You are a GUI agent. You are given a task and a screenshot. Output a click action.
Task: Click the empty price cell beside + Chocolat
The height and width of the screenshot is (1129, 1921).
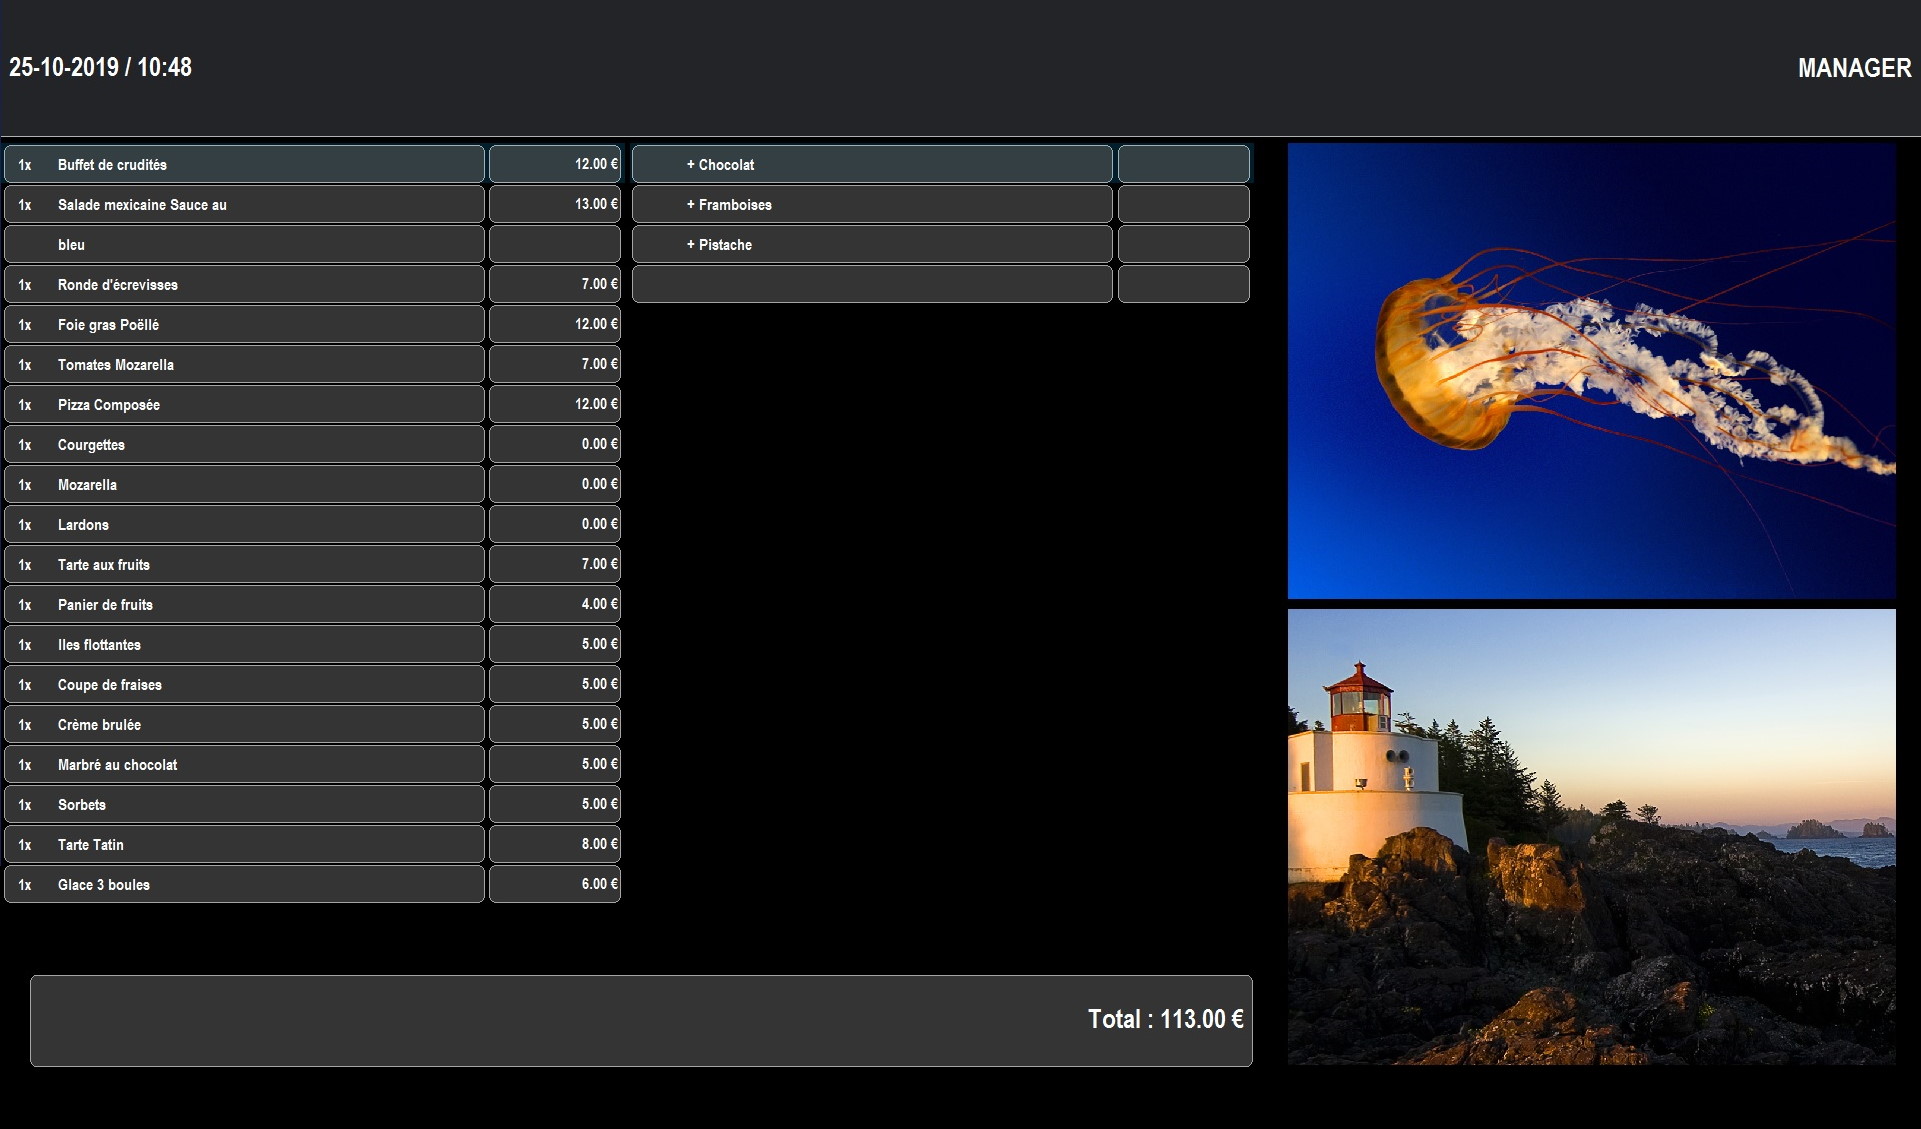pos(1184,164)
